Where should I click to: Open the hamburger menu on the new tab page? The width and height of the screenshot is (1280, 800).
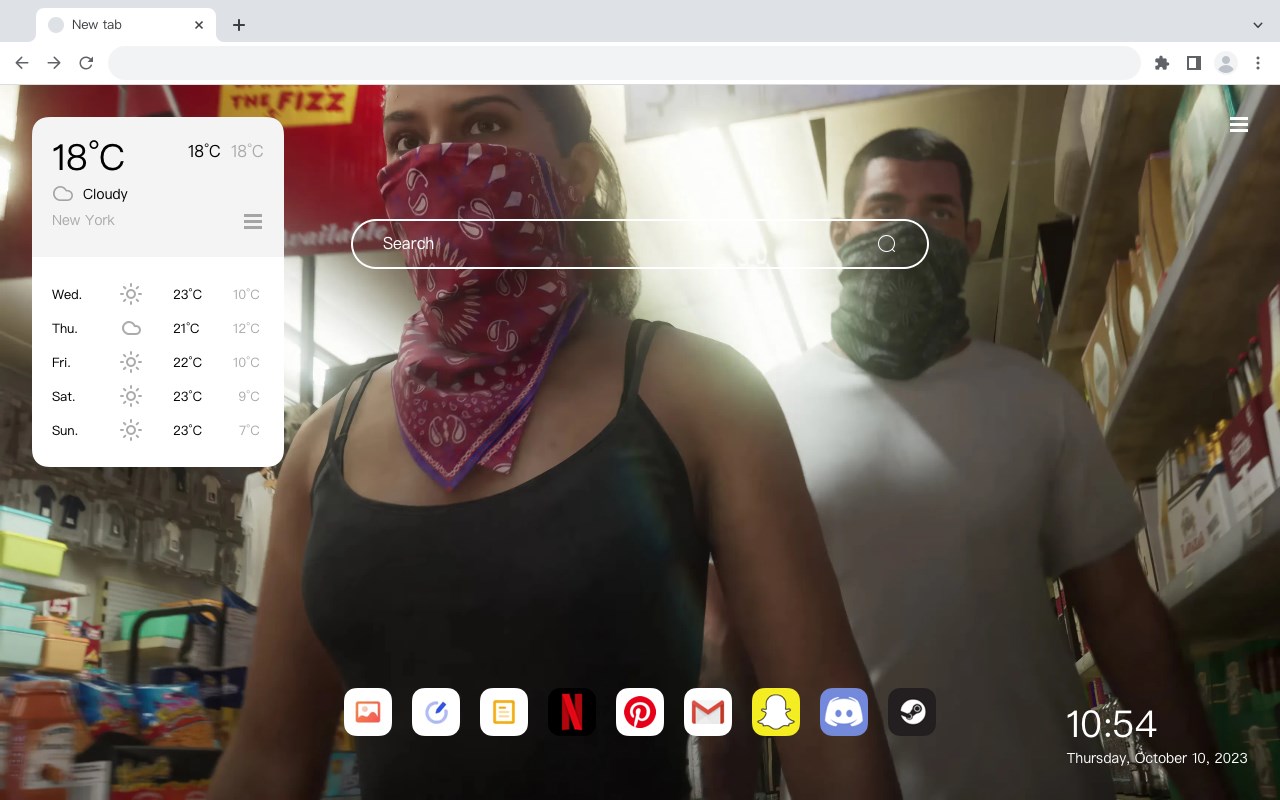click(x=1239, y=124)
